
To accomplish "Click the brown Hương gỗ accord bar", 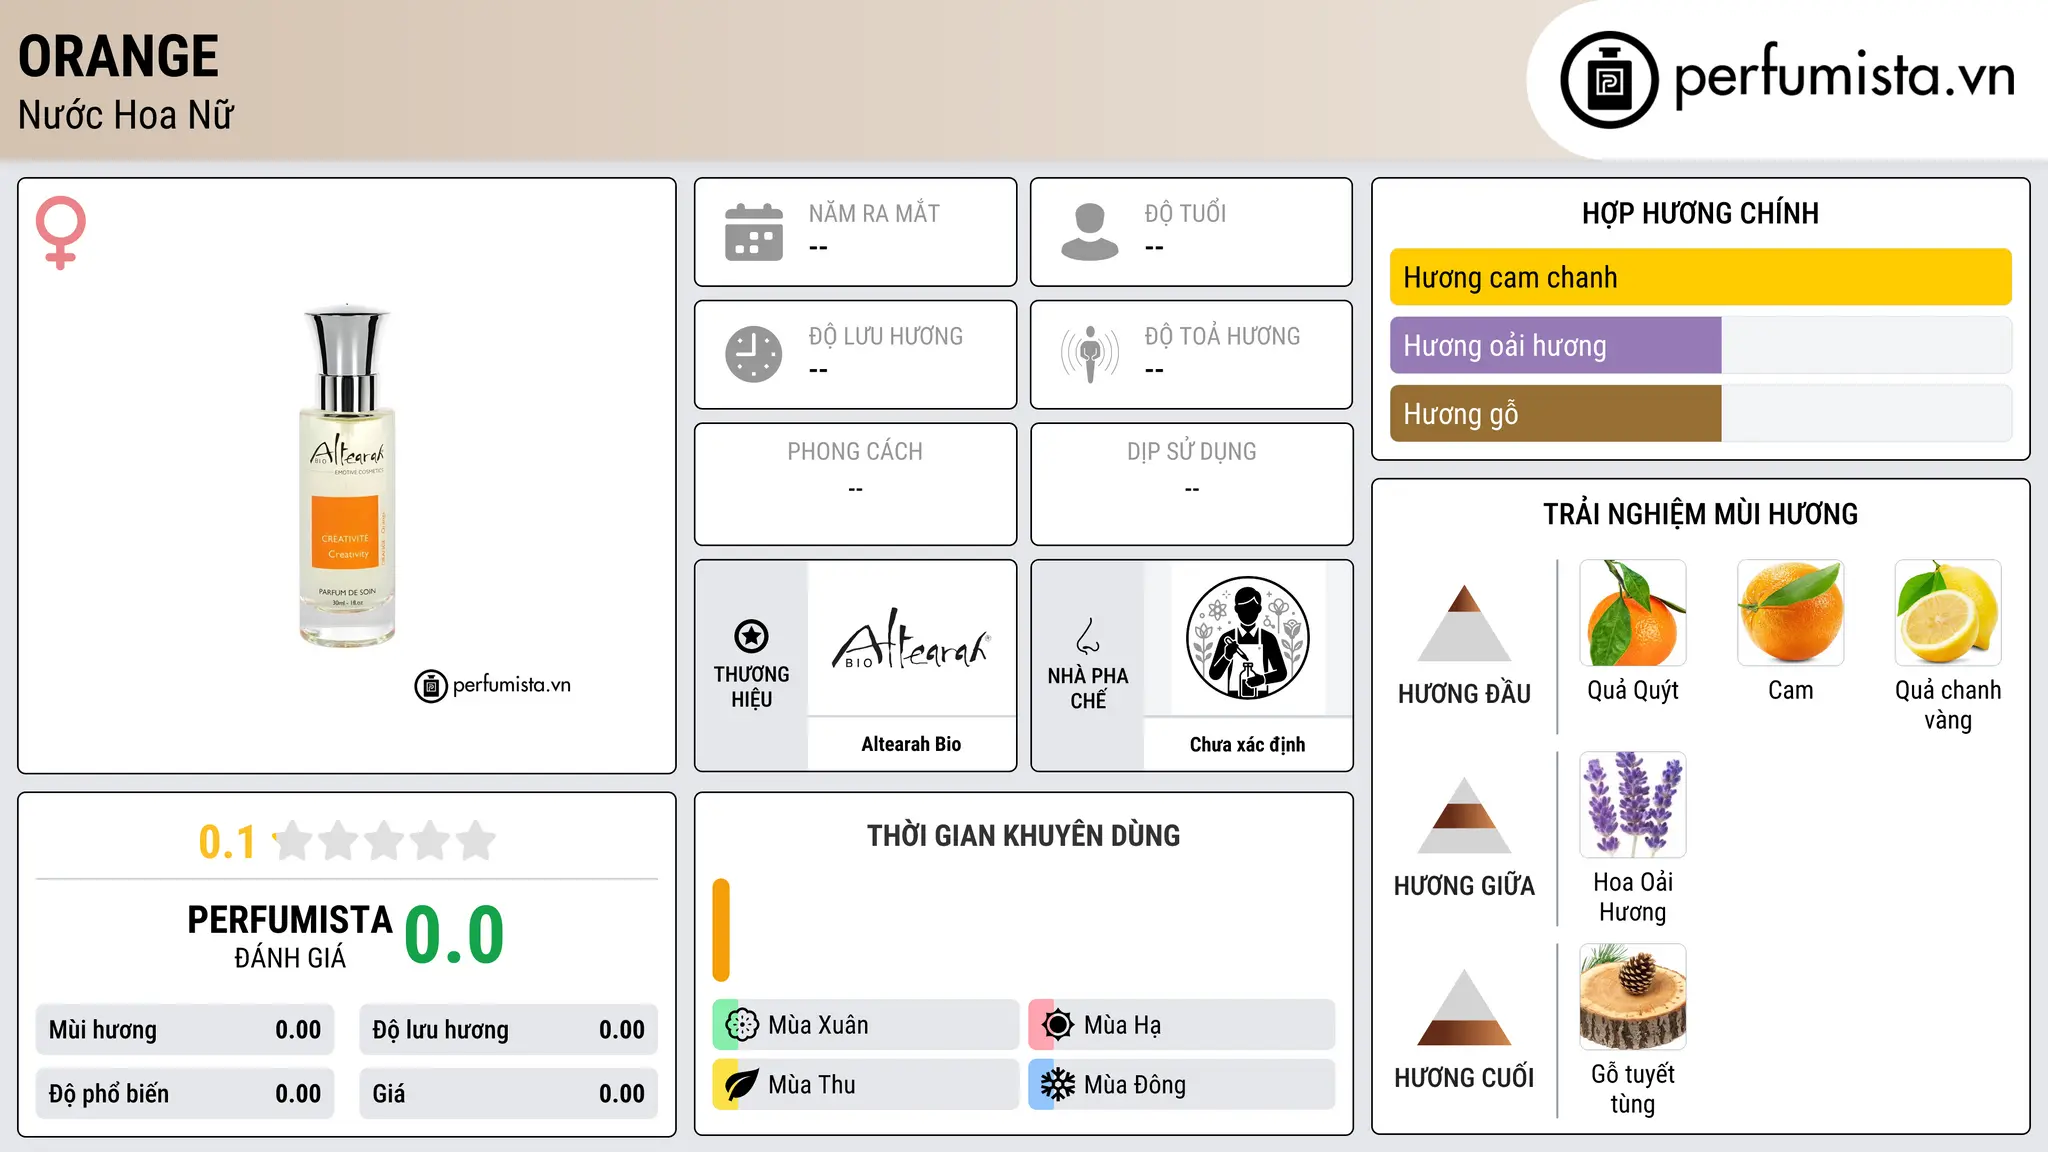I will [x=1555, y=414].
